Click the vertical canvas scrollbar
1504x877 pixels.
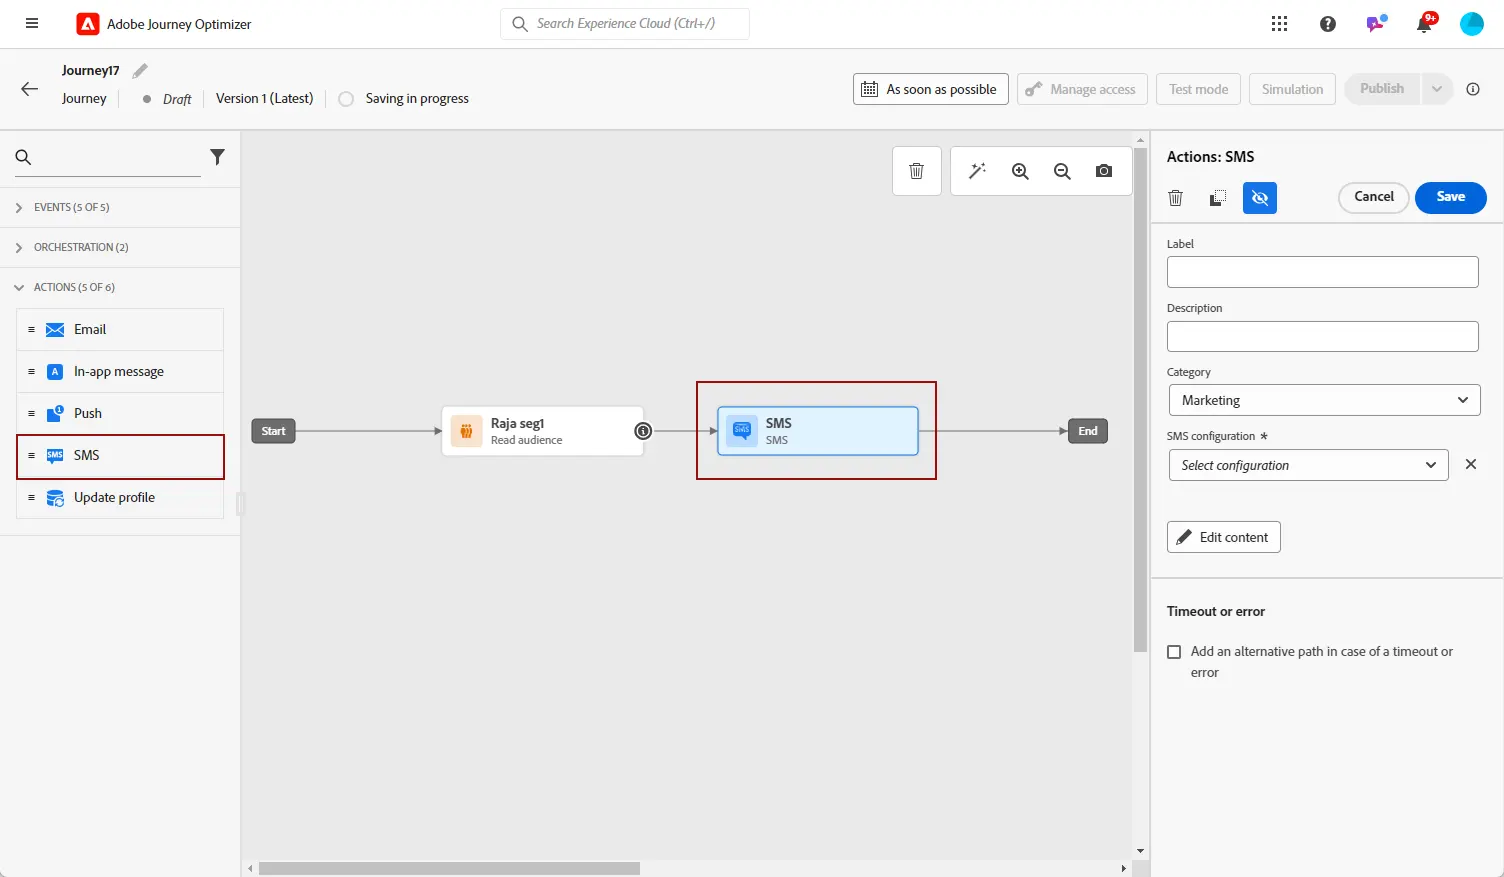pyautogui.click(x=1140, y=400)
